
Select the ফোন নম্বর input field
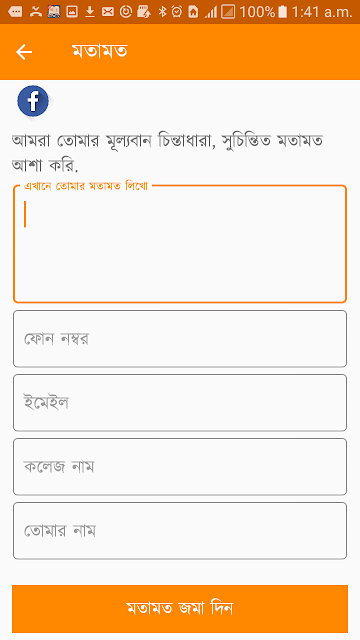coord(180,339)
